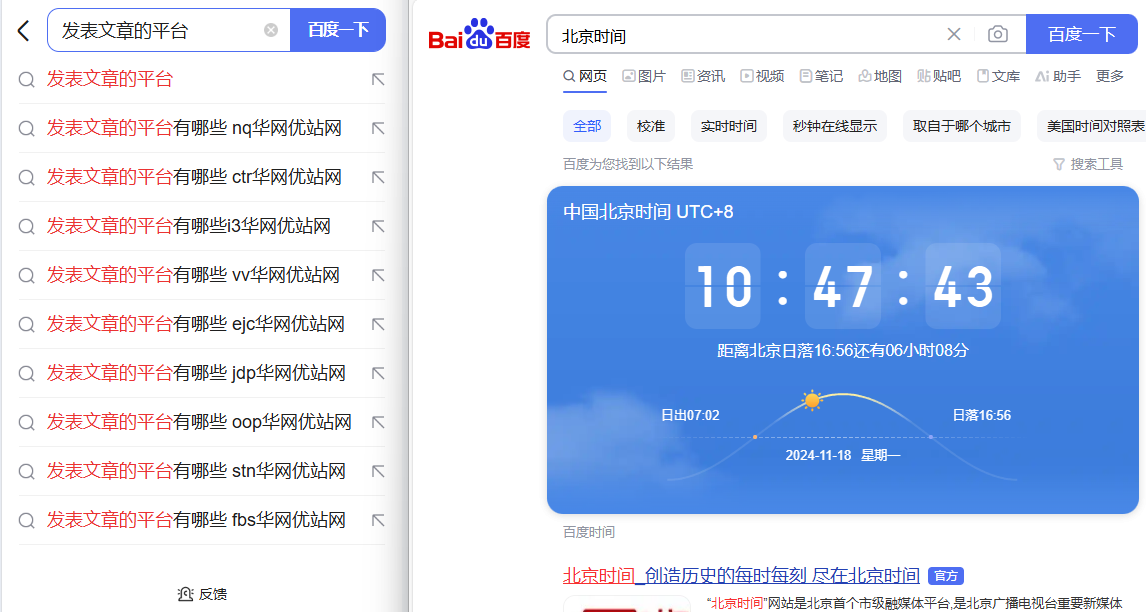
Task: Choose suggestion ending with nq华网优站网
Action: [x=194, y=128]
